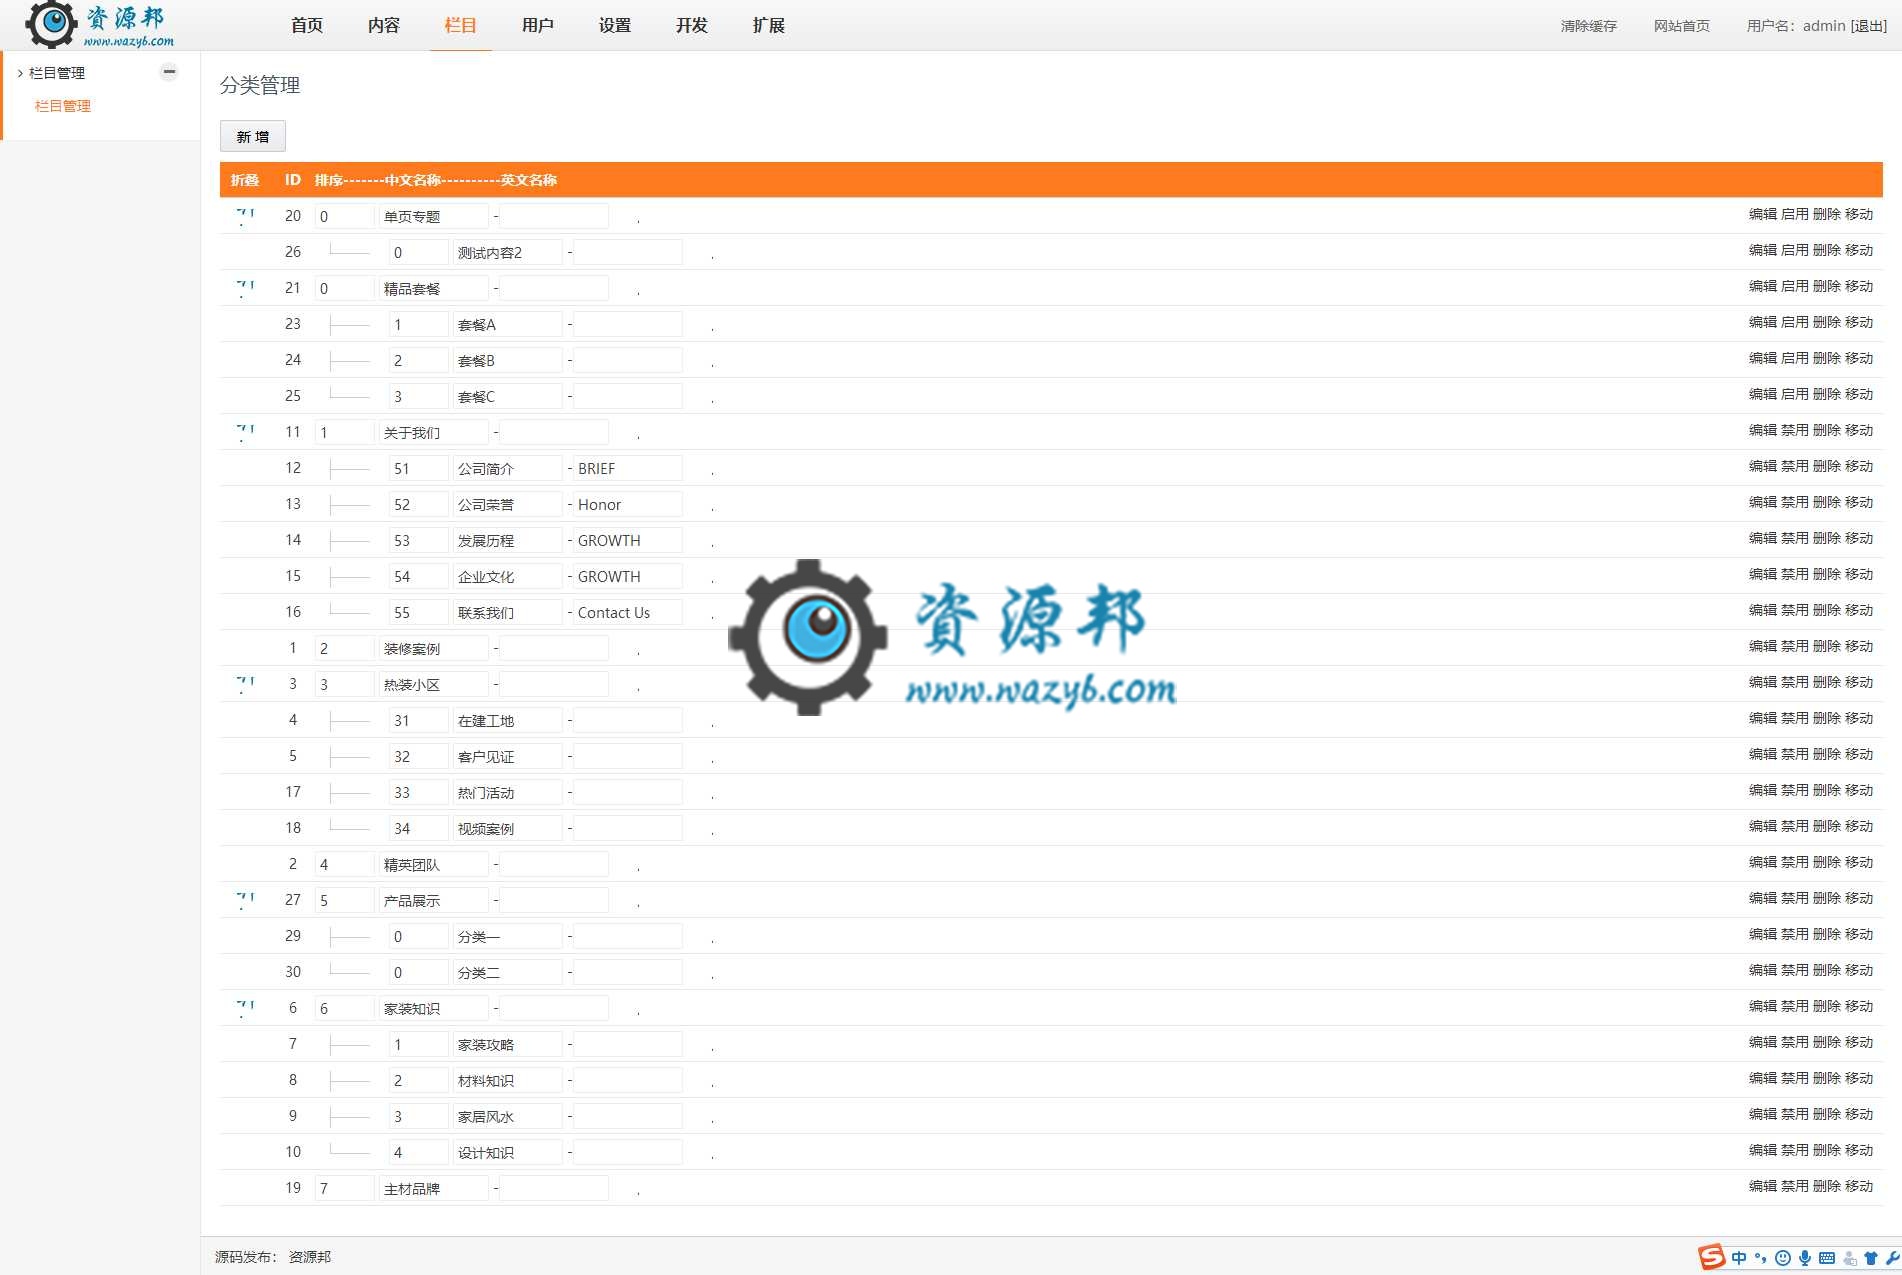Focus Chinese name field 视频案例
The width and height of the screenshot is (1902, 1275).
[507, 828]
